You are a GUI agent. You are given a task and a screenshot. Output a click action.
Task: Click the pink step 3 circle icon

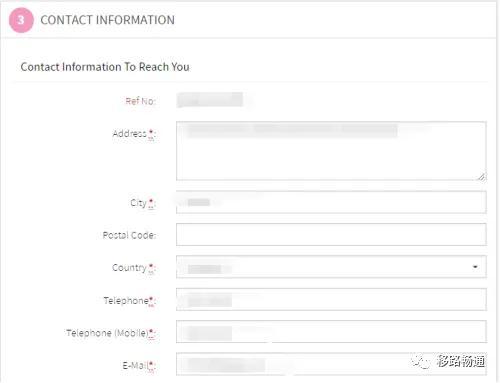[21, 20]
